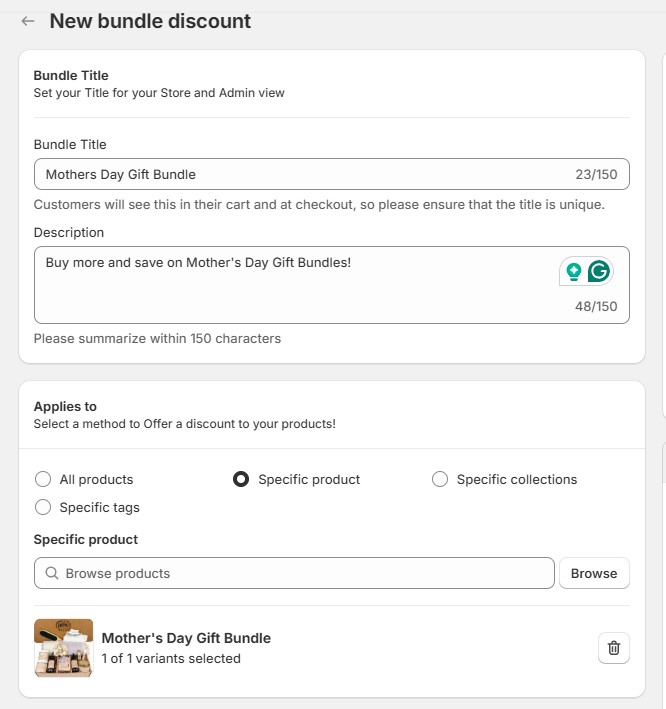Click the green lightbulb suggestion icon
The width and height of the screenshot is (666, 709).
pyautogui.click(x=574, y=271)
